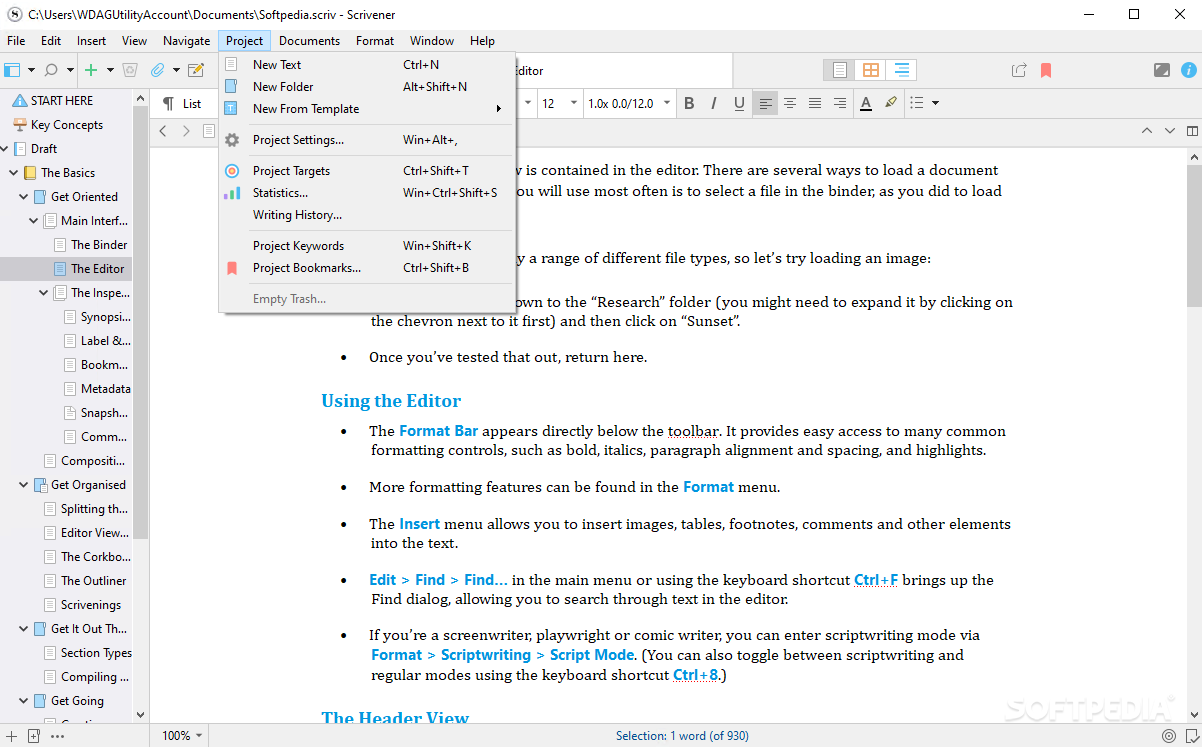Viewport: 1202px width, 747px height.
Task: Open the blue Inspector info icon
Action: [1189, 70]
